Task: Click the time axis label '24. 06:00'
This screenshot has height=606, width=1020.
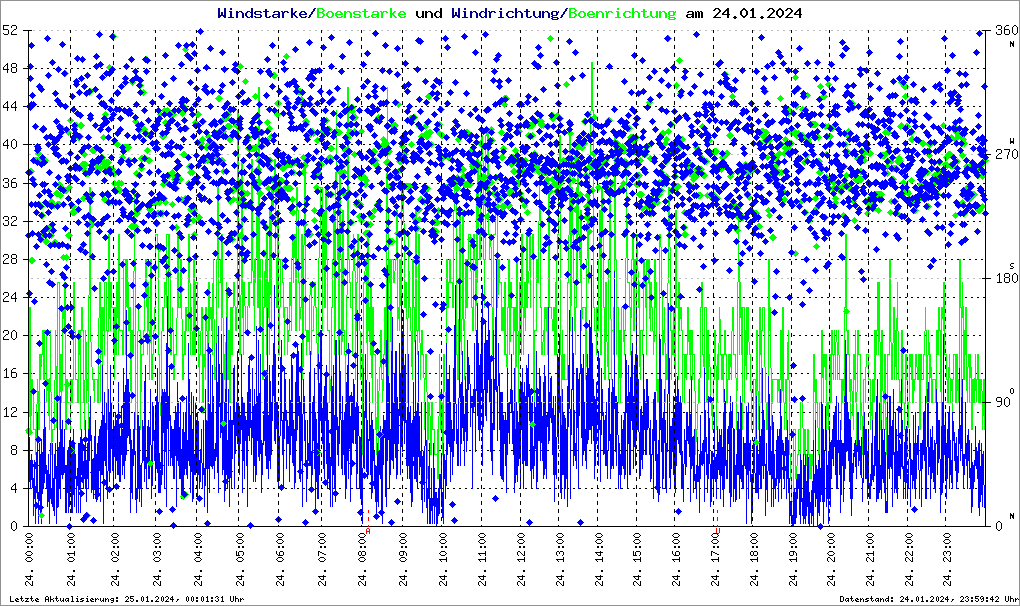Action: tap(279, 559)
